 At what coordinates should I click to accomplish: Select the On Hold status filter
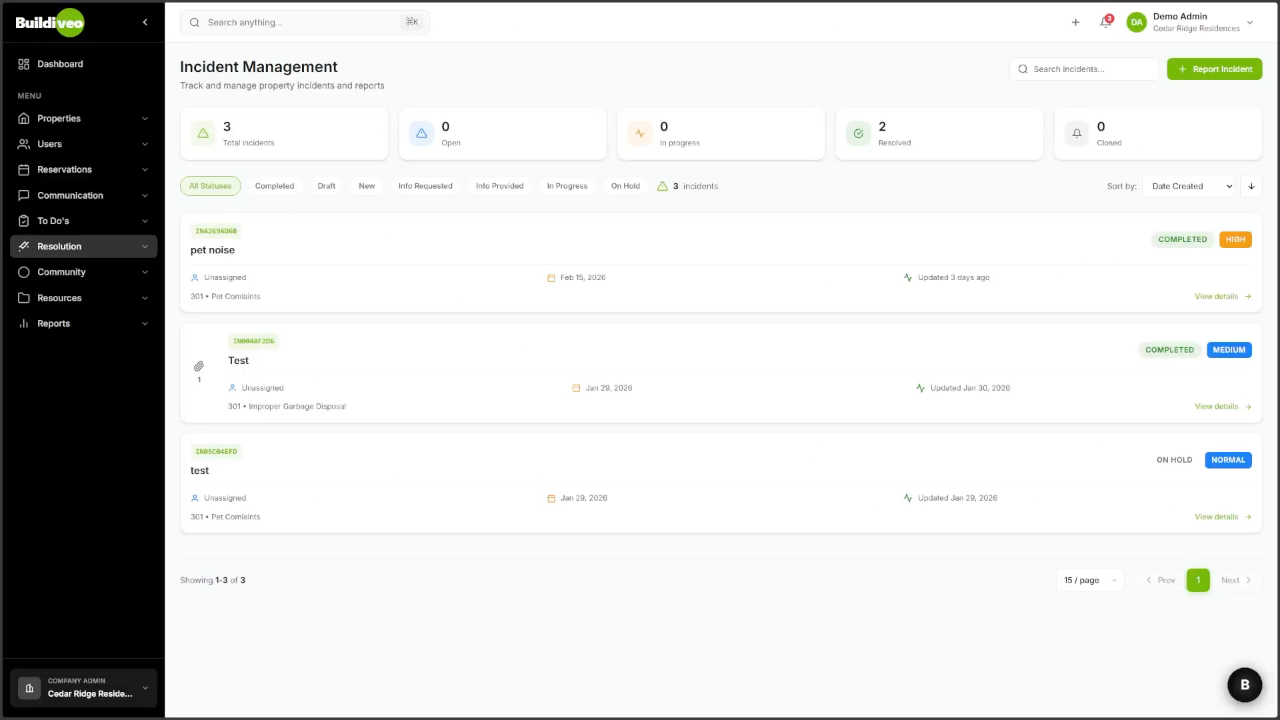coord(625,186)
